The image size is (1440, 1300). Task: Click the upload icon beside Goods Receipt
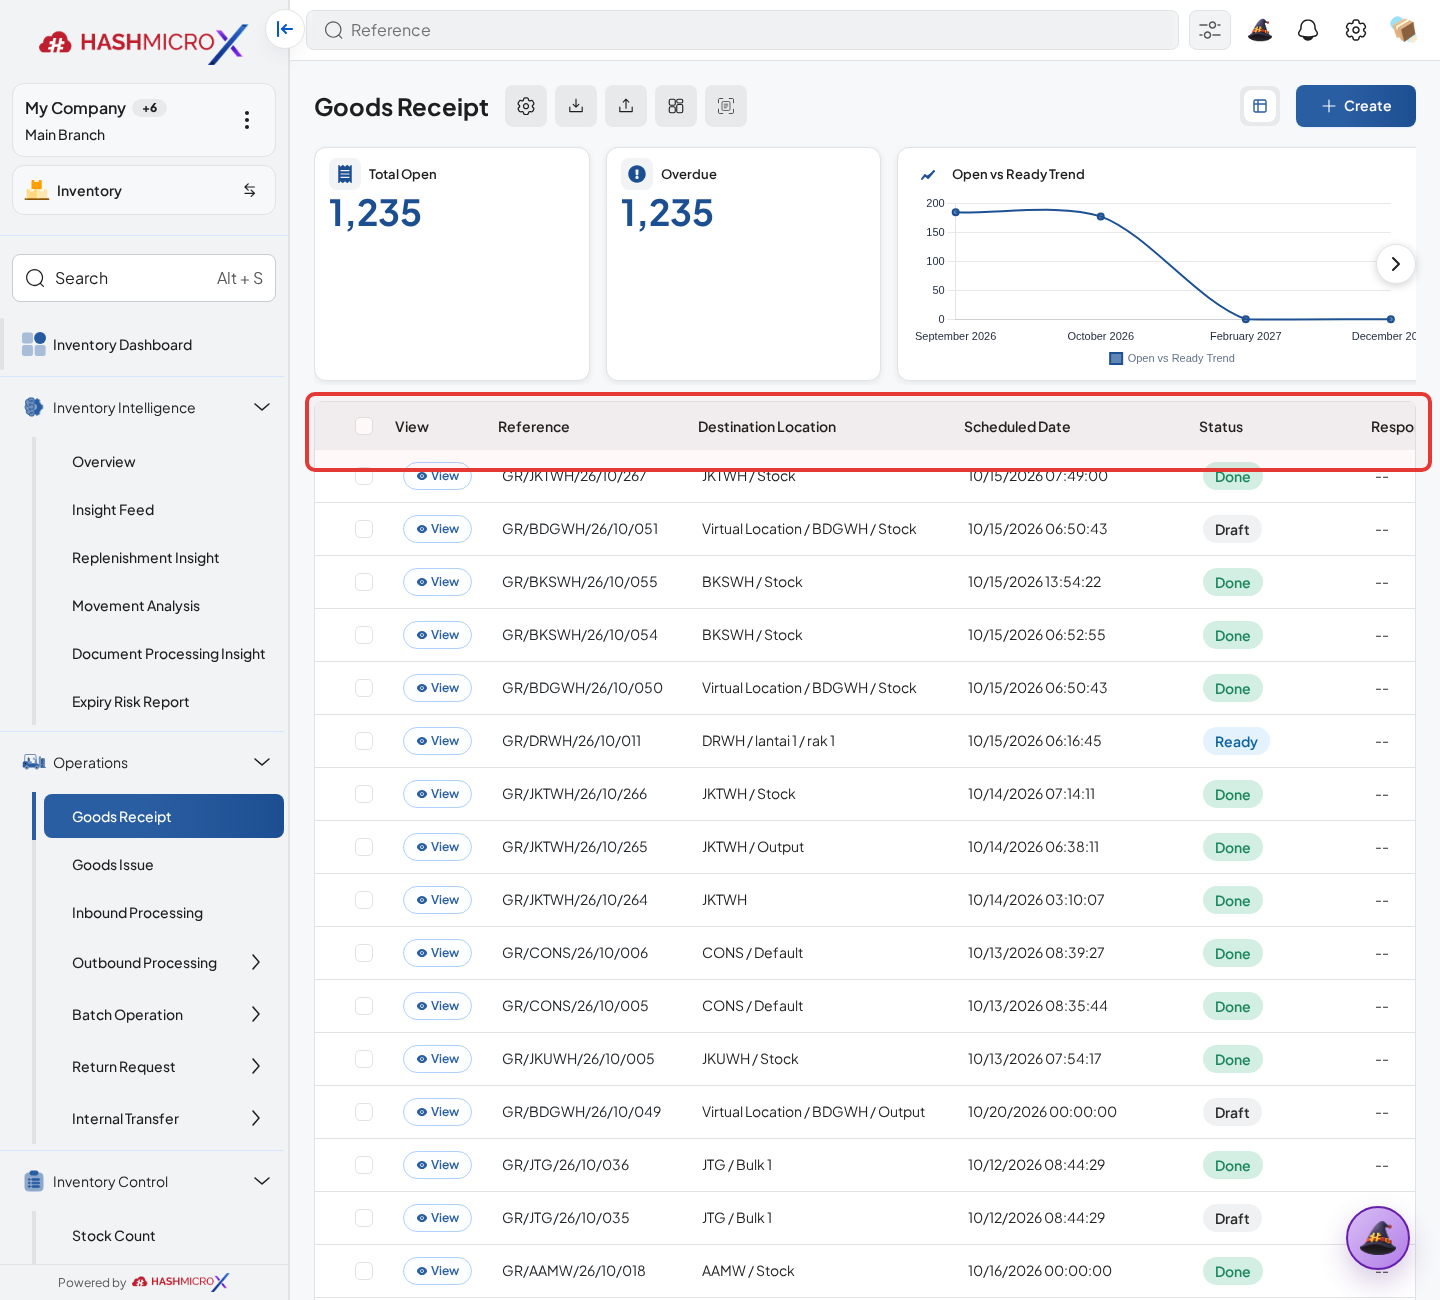point(626,106)
